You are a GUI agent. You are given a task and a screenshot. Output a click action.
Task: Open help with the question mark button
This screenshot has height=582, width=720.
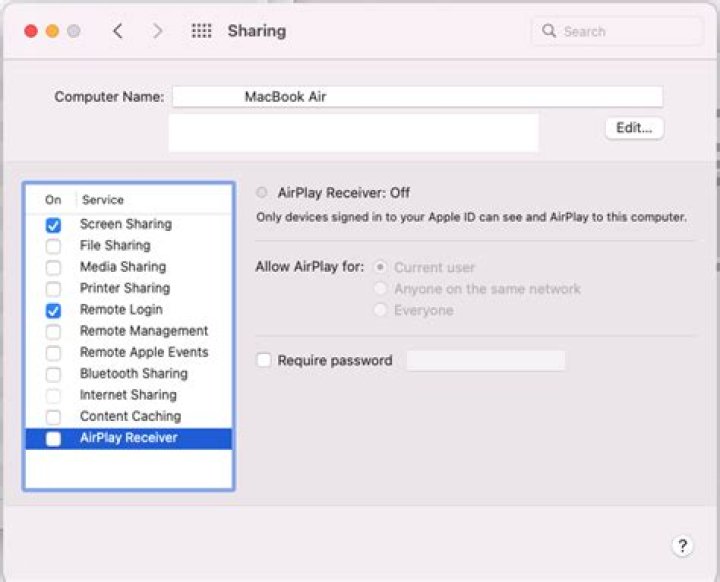tap(682, 546)
